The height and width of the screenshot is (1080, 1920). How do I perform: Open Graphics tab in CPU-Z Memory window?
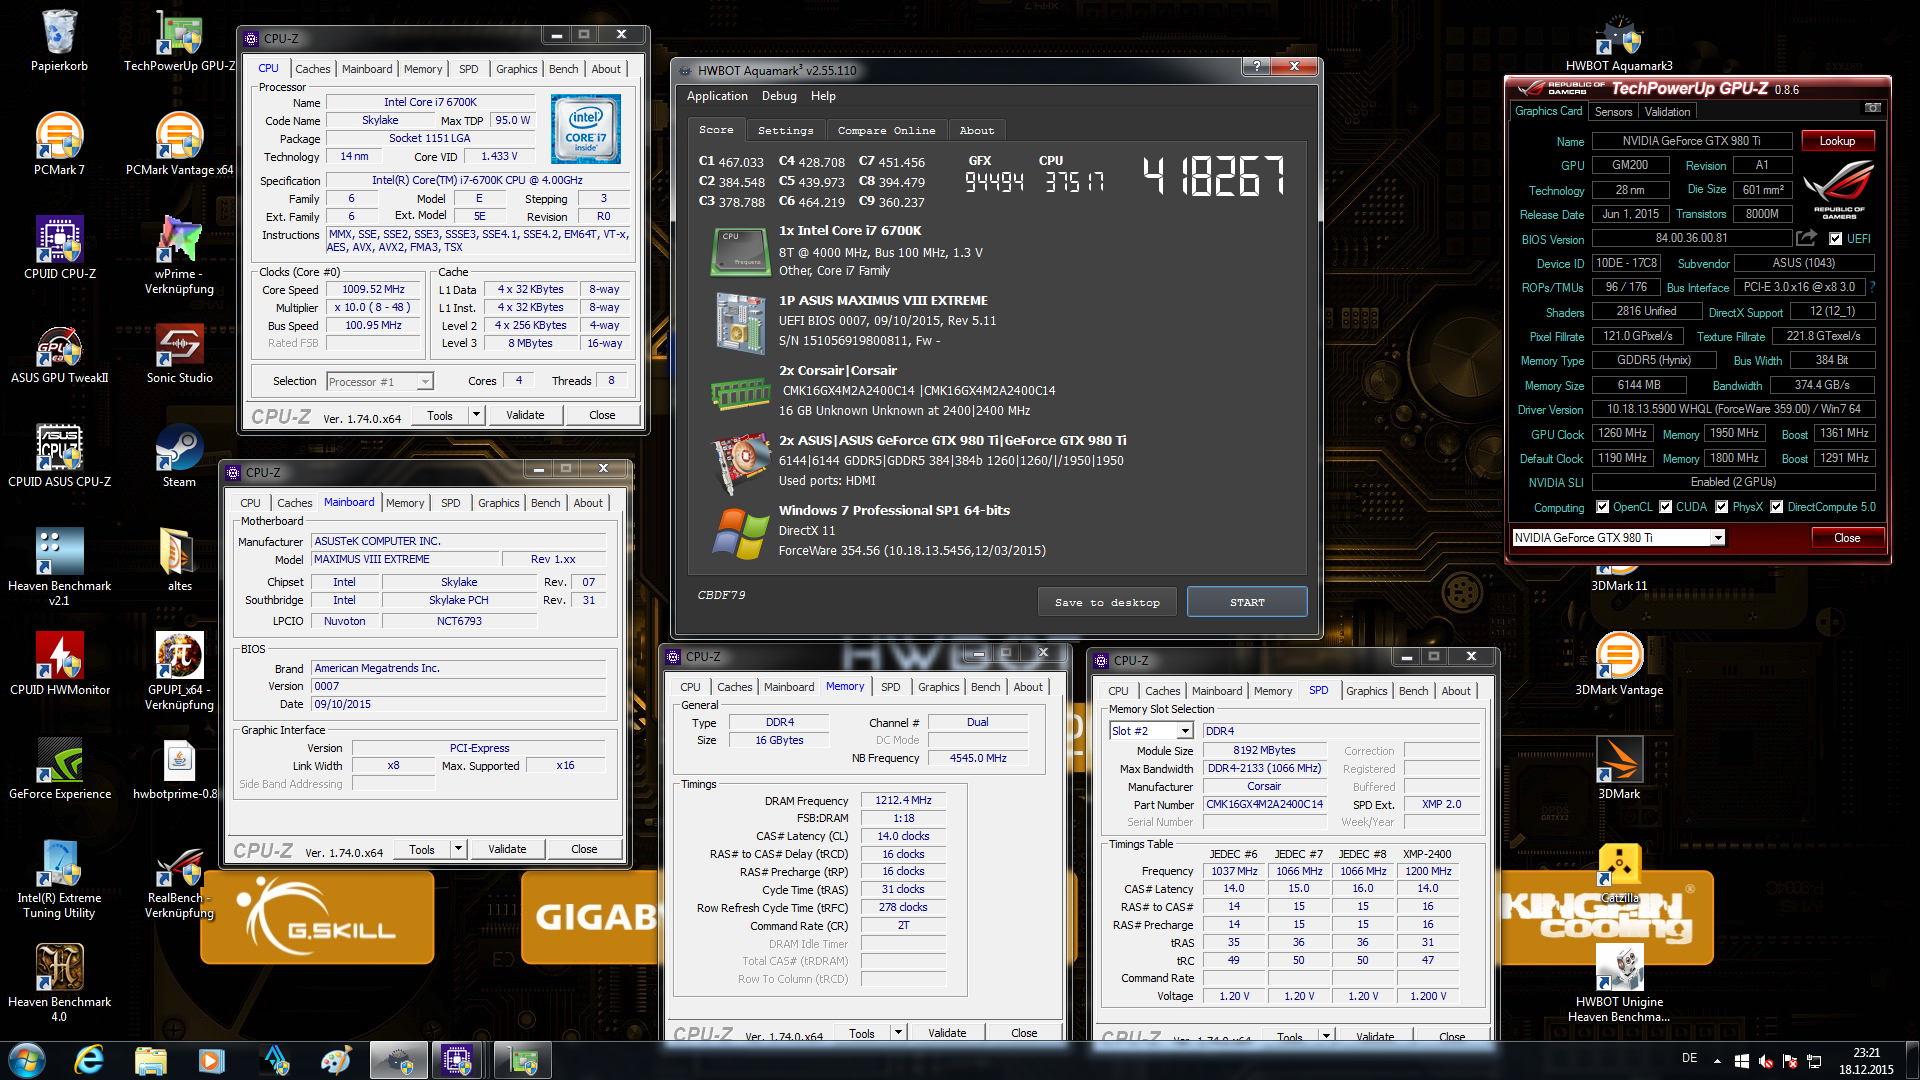(x=938, y=687)
